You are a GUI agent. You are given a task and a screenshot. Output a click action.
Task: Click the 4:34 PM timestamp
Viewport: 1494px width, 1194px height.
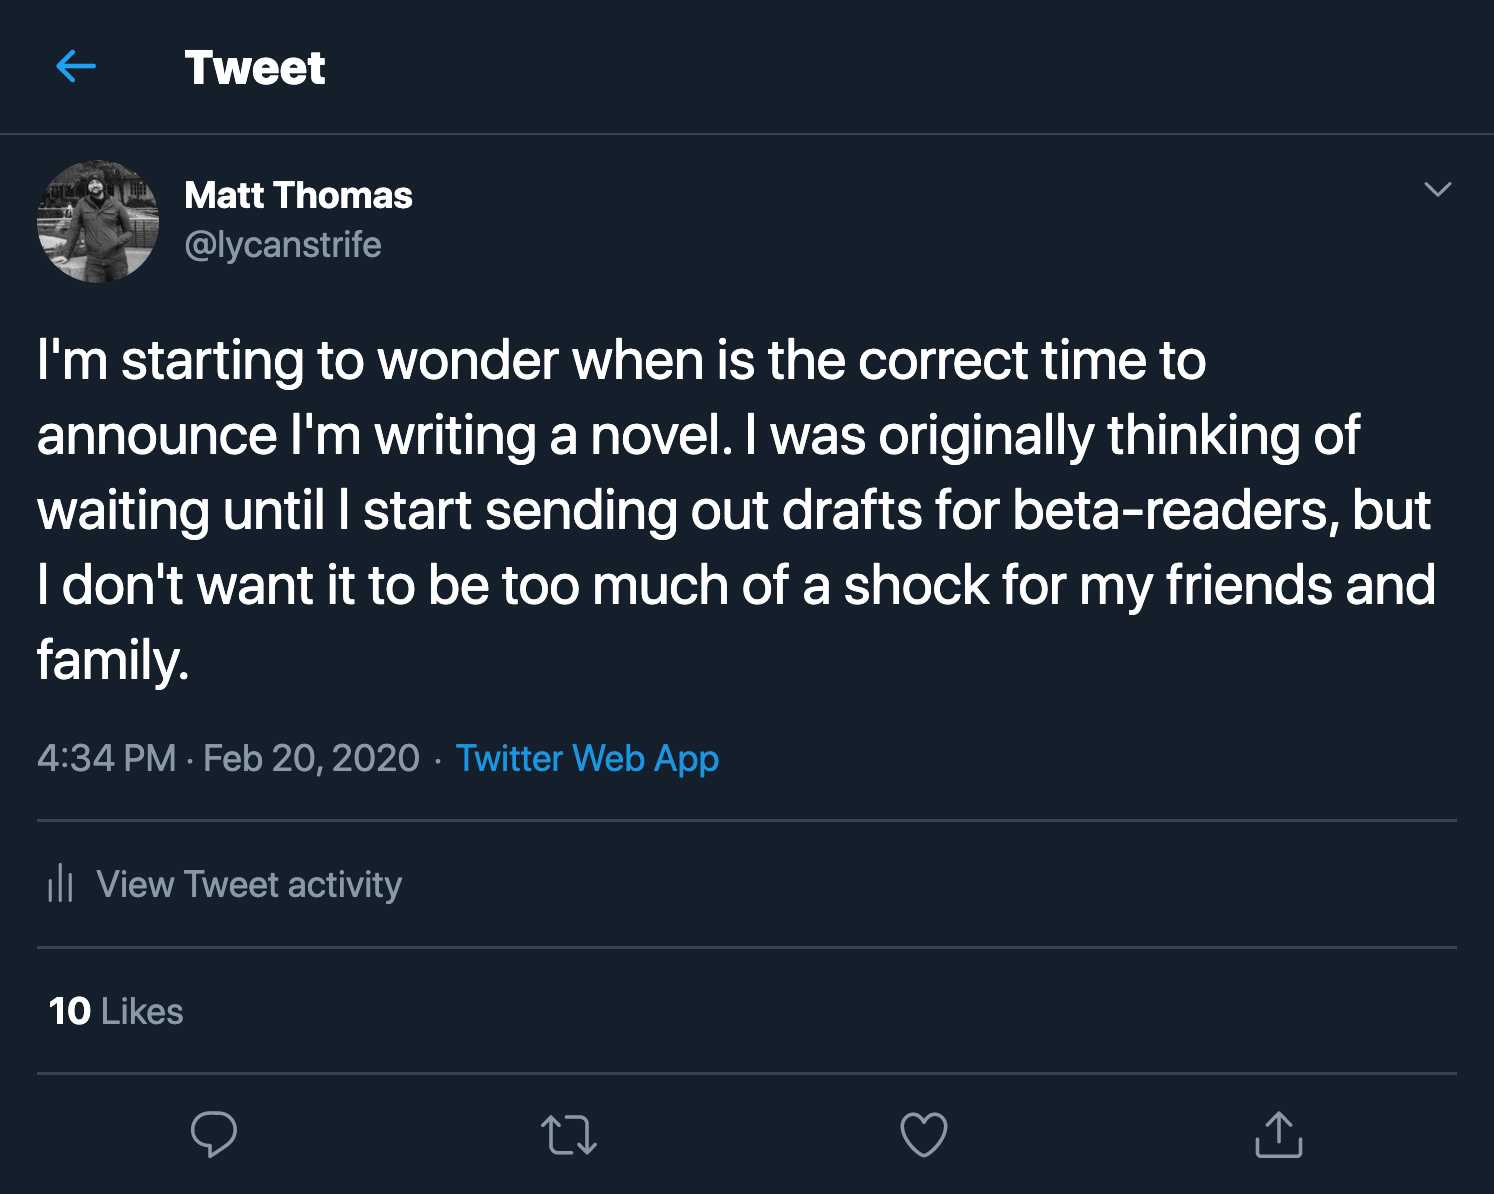click(x=106, y=759)
